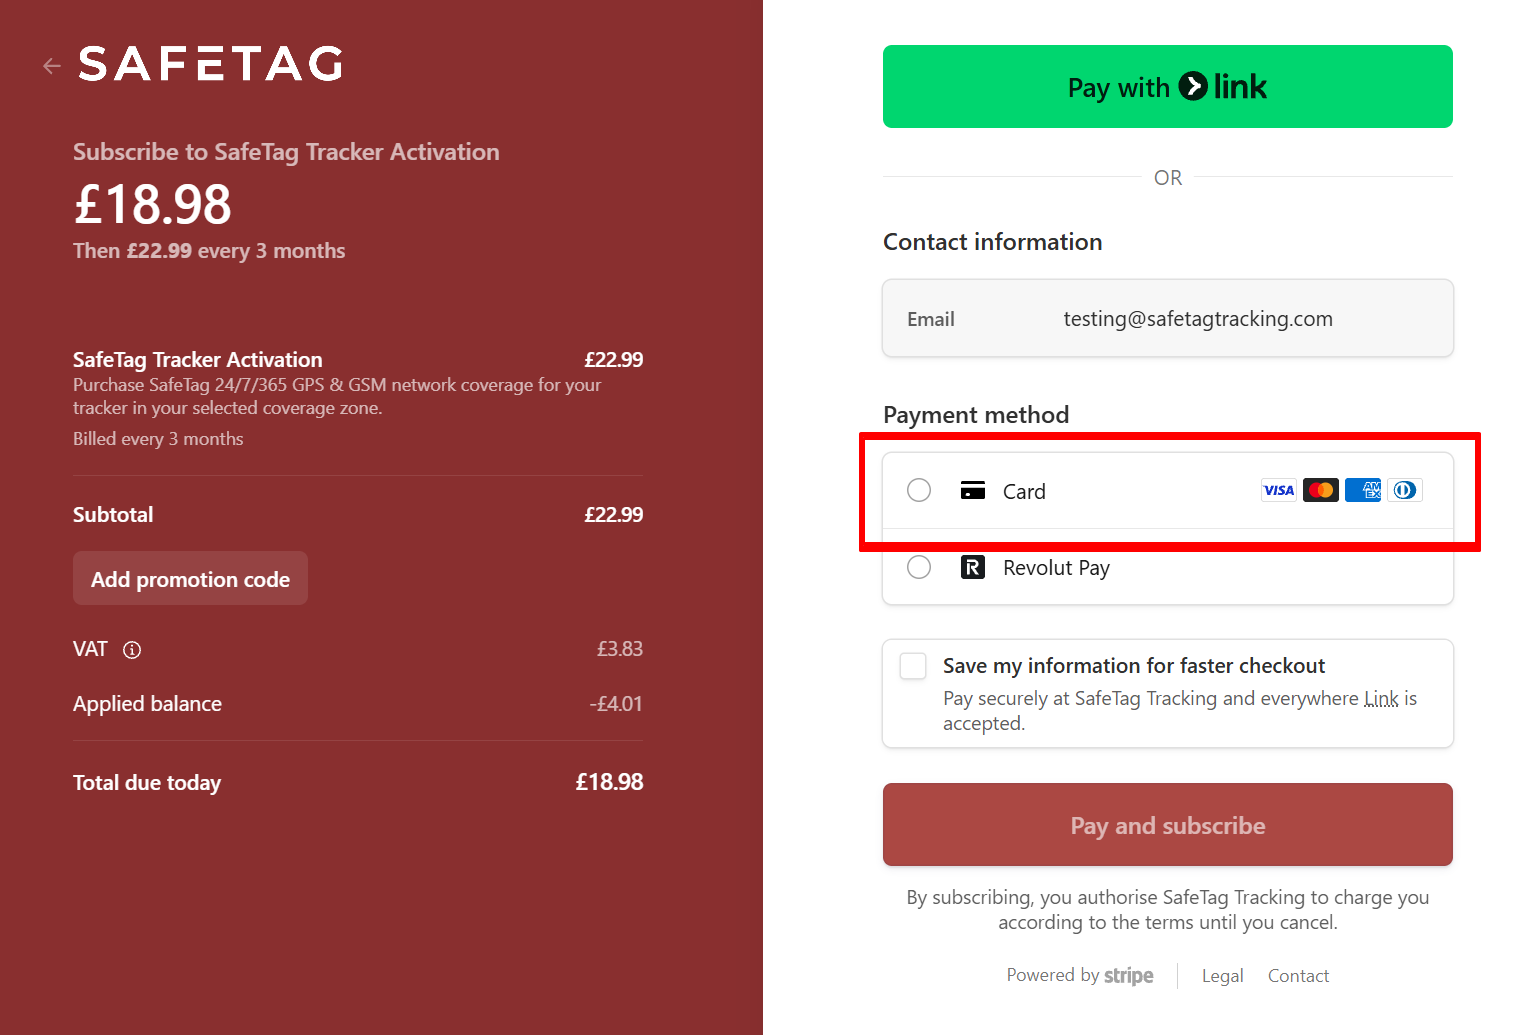Click the underlined Link text in description
1538x1035 pixels.
pyautogui.click(x=1381, y=699)
